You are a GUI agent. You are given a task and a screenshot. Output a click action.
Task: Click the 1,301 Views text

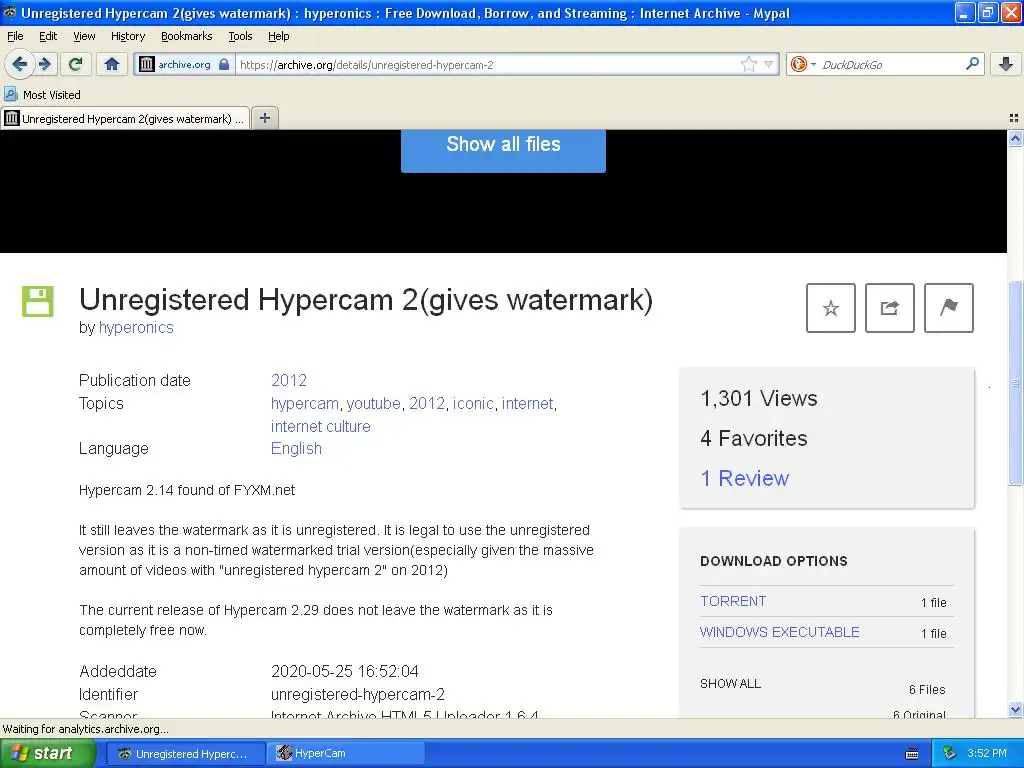coord(759,398)
